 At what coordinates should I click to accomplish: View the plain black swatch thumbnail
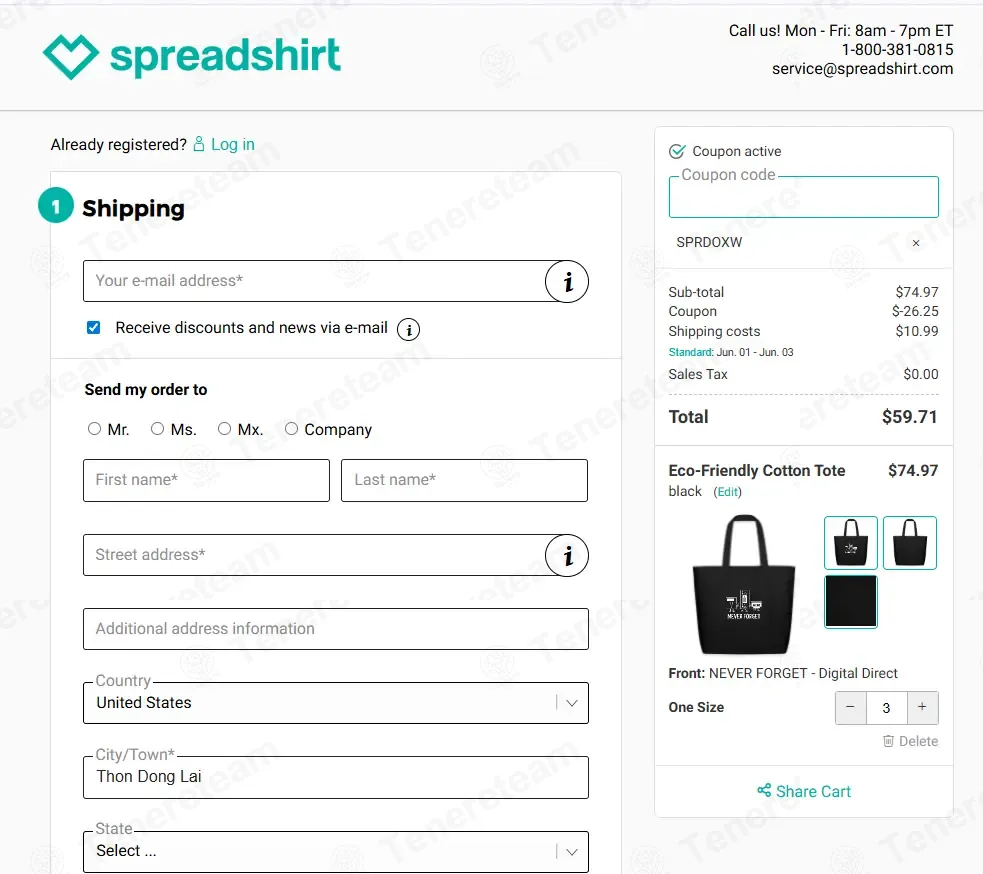click(851, 601)
